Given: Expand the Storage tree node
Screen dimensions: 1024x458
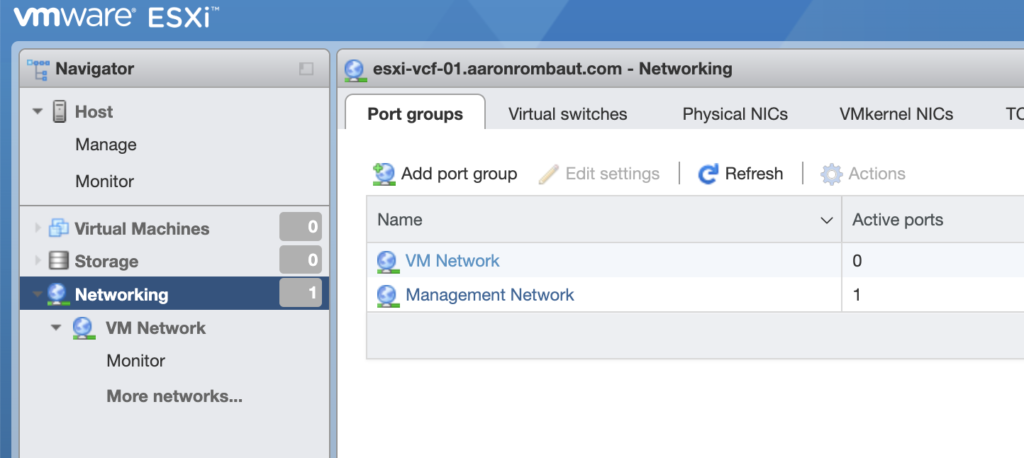Looking at the screenshot, I should point(38,261).
